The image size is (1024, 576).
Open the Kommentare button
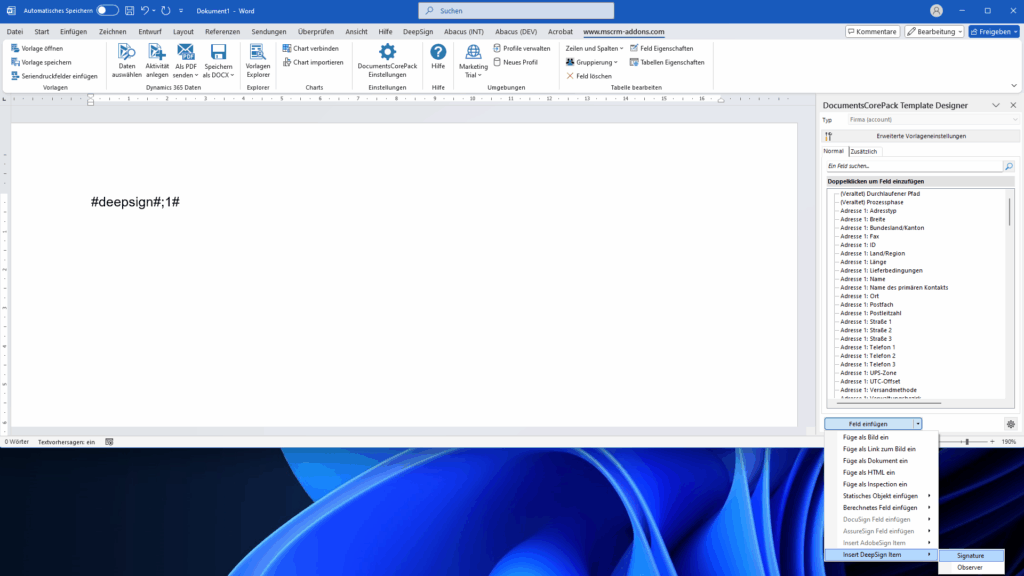click(x=872, y=31)
